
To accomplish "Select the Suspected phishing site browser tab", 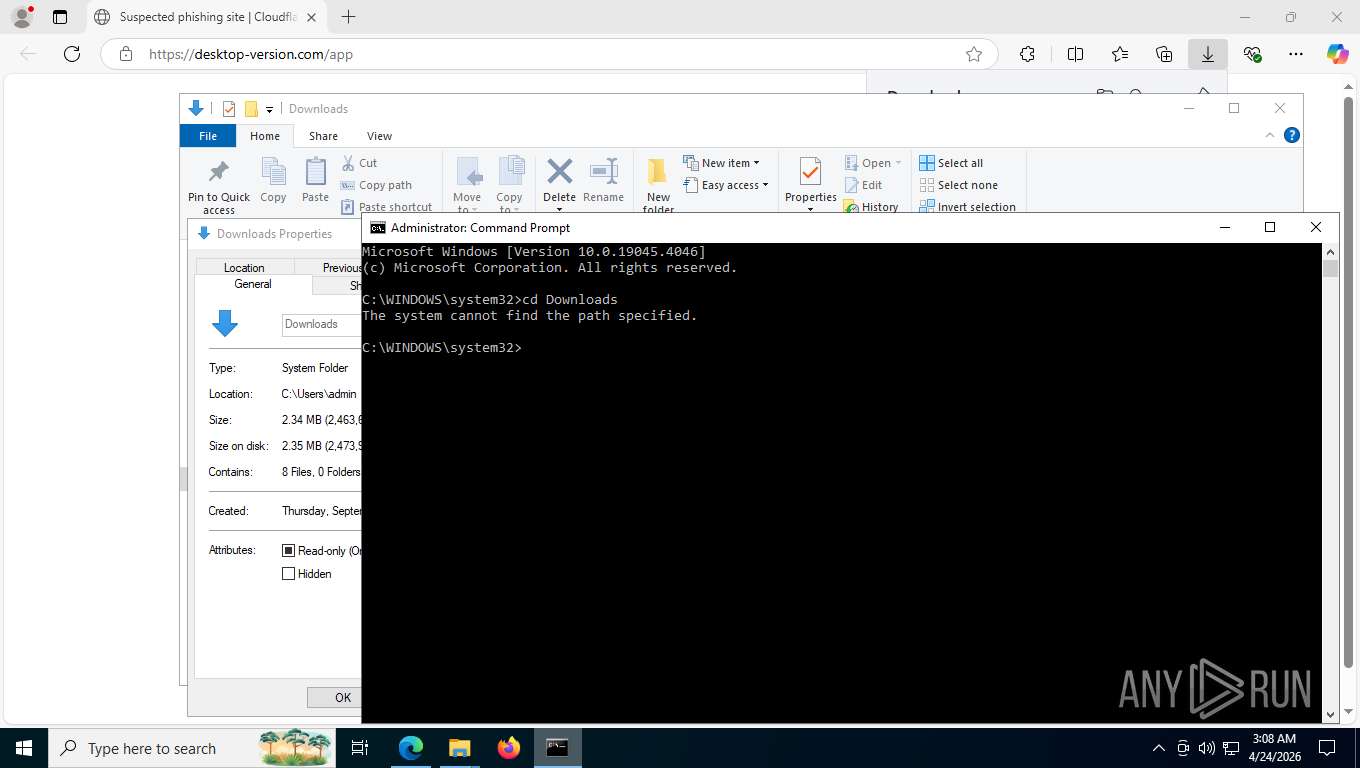I will pyautogui.click(x=208, y=17).
